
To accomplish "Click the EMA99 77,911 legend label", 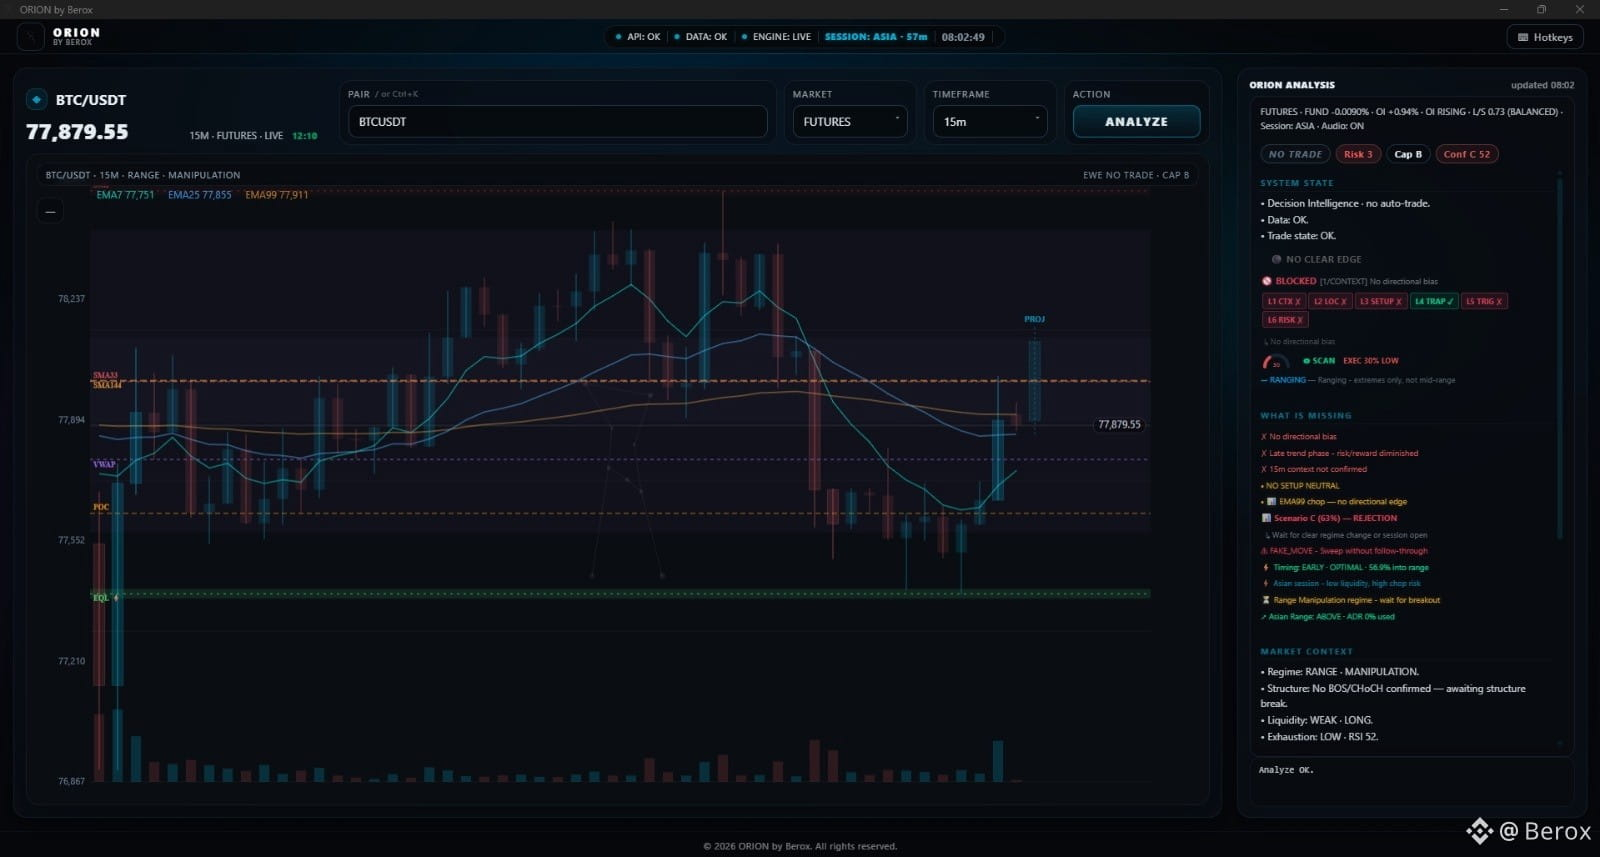I will click(277, 195).
